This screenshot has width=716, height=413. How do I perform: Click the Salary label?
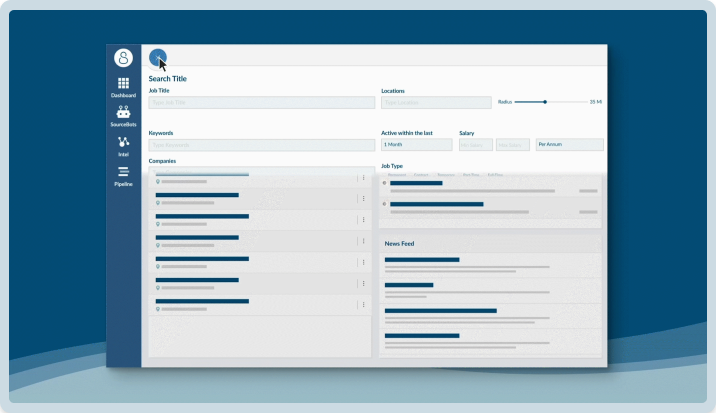tap(467, 133)
